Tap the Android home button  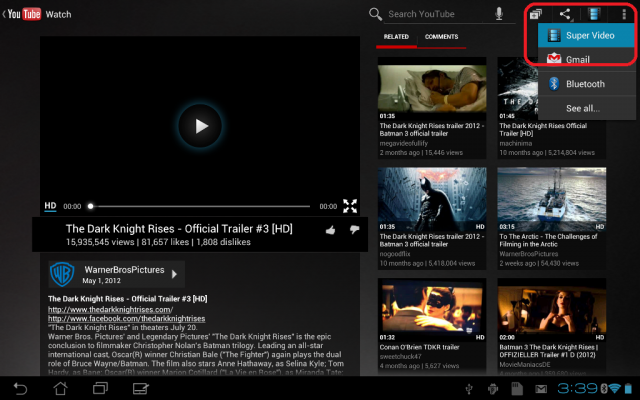pyautogui.click(x=60, y=388)
